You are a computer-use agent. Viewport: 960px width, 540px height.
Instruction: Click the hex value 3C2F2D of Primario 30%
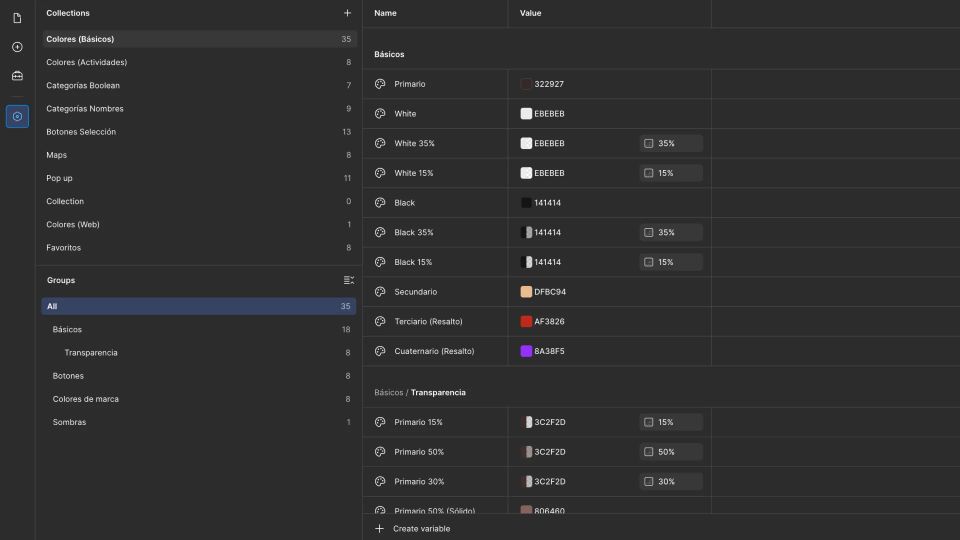tap(550, 481)
